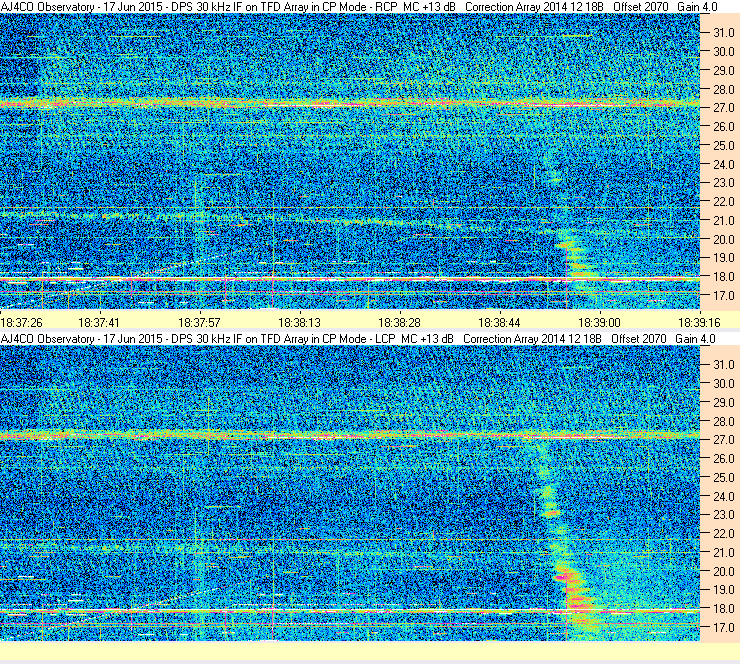Viewport: 740px width, 664px height.
Task: Click the 31.0 frequency label on RCP spectrogram
Action: 723,33
